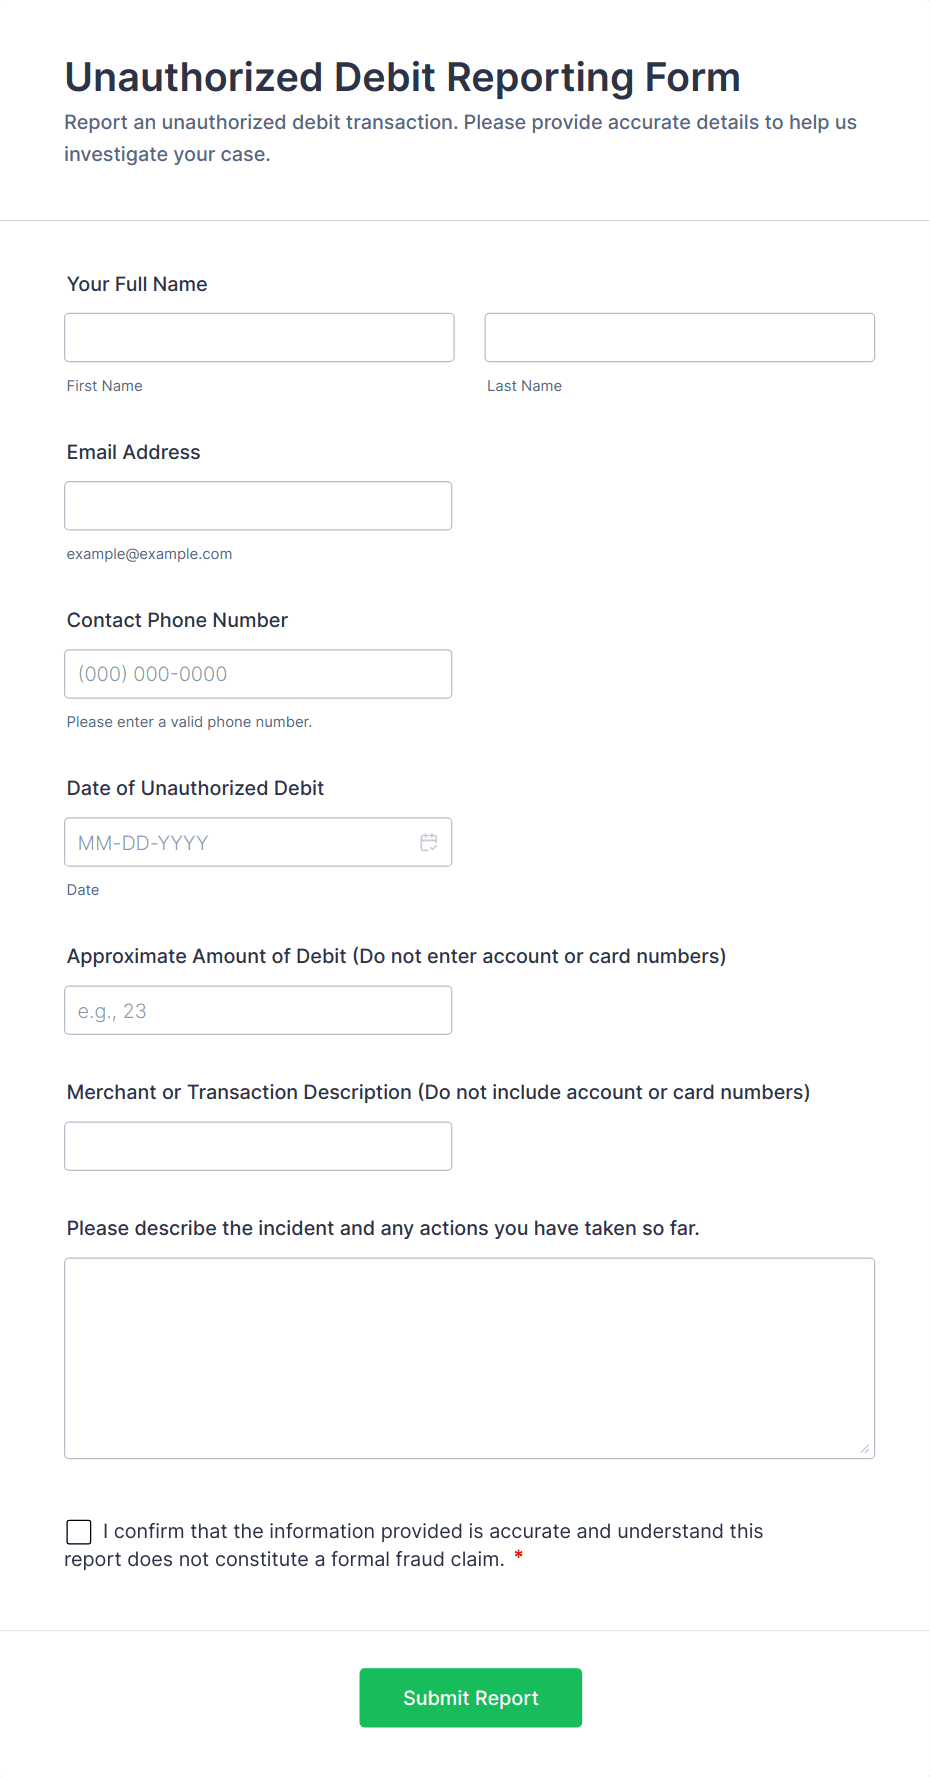The height and width of the screenshot is (1777, 930).
Task: Select the Merchant or Transaction Description box
Action: pos(258,1146)
